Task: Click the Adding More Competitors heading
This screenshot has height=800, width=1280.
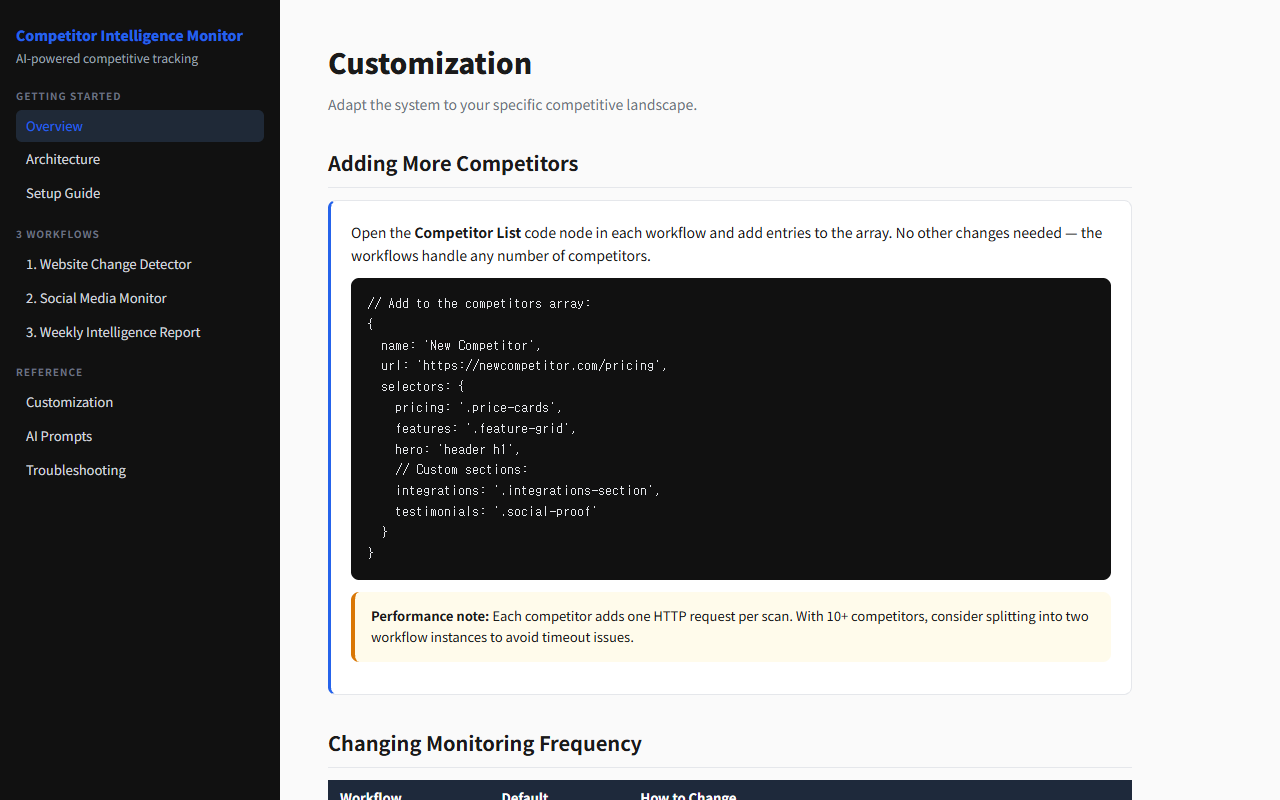Action: point(453,163)
